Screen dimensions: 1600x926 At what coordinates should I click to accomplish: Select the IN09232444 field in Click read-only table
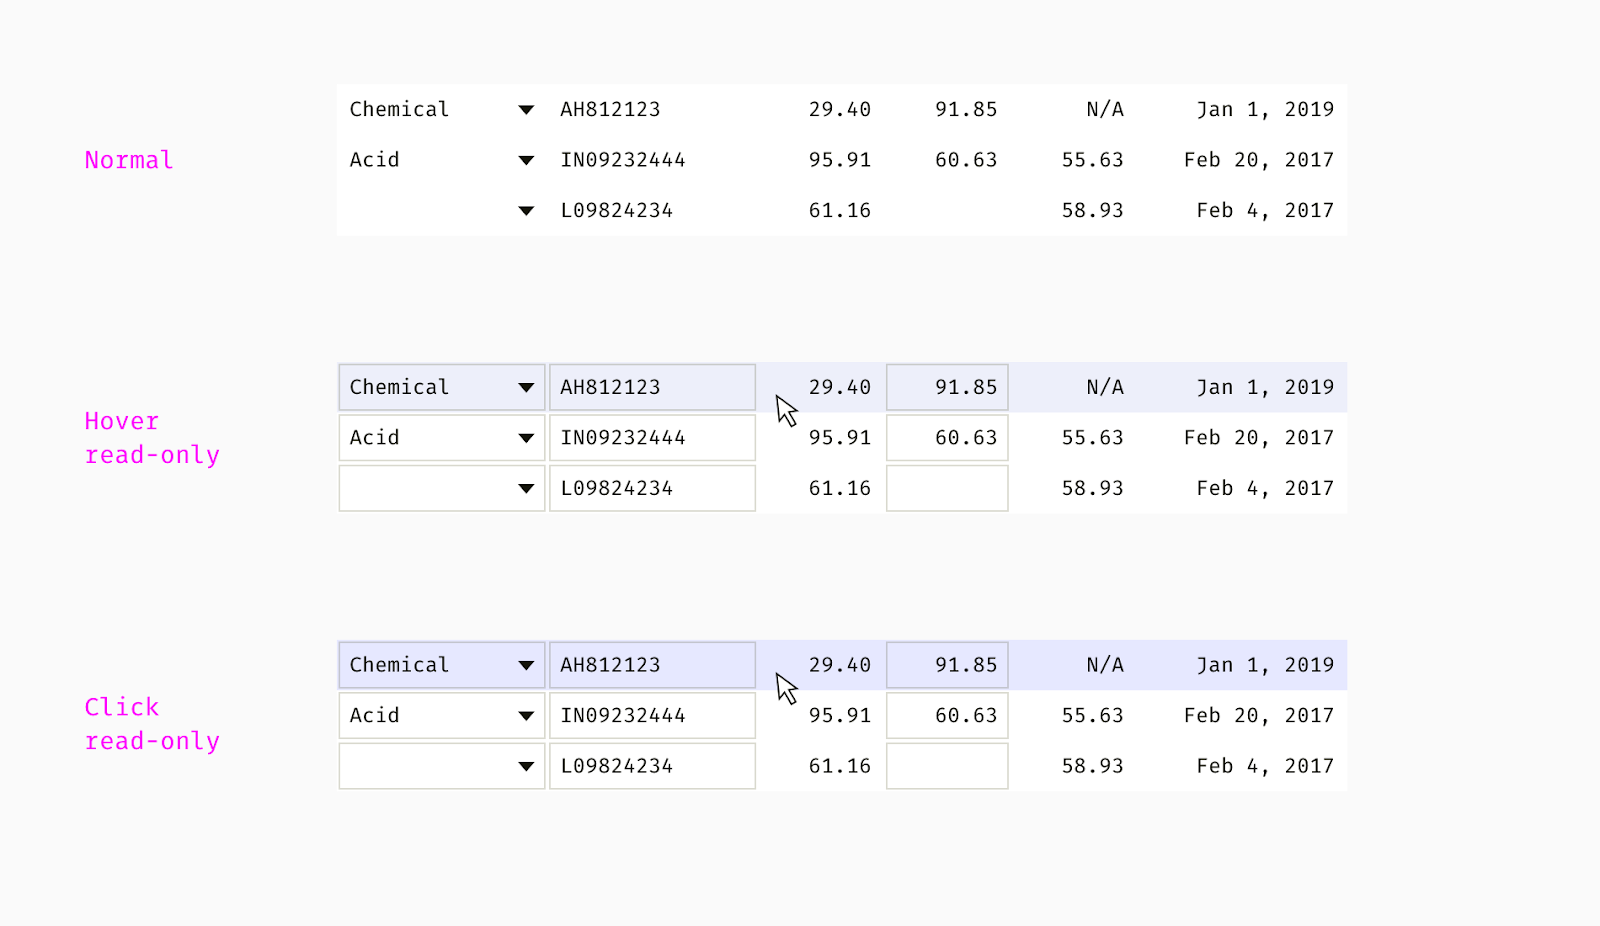[x=651, y=716]
